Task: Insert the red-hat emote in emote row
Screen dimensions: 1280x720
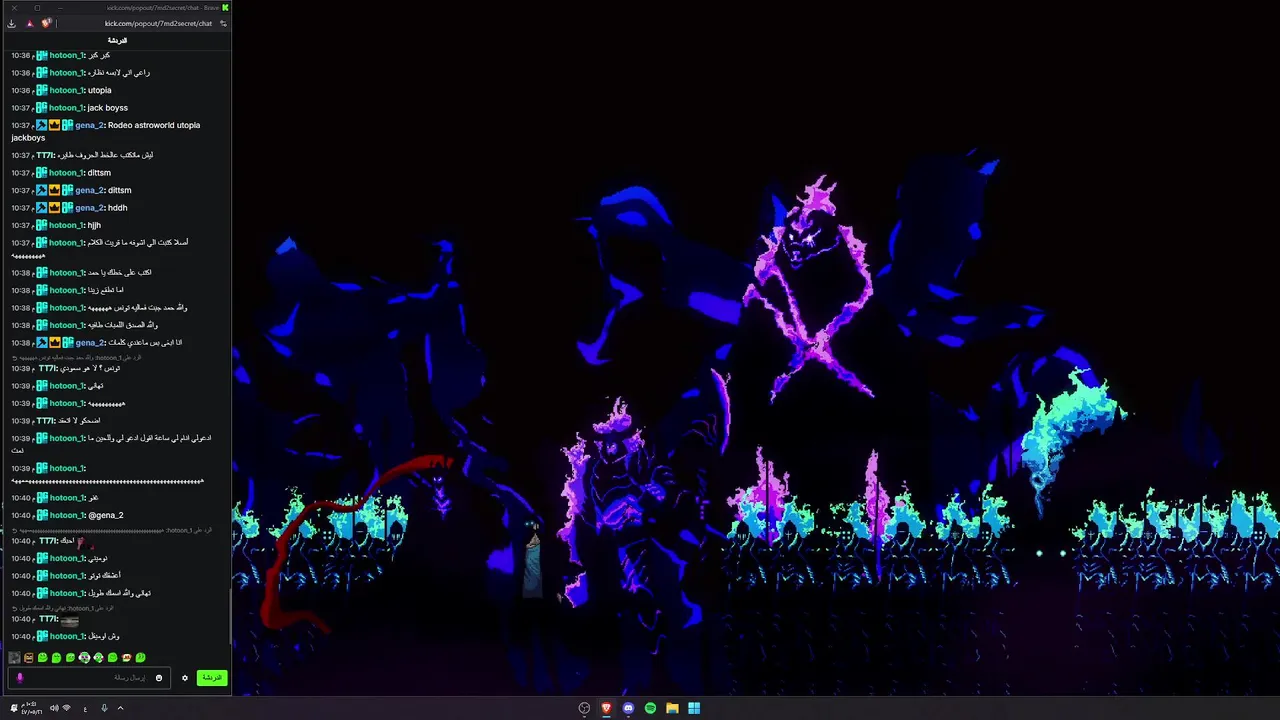Action: (126, 658)
